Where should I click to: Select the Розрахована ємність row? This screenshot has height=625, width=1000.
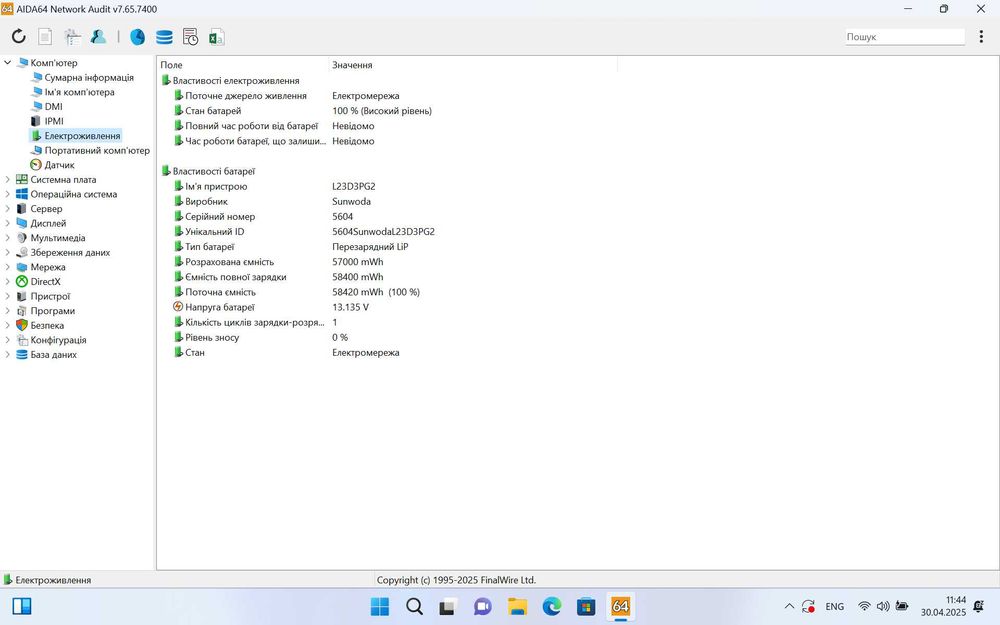[230, 262]
